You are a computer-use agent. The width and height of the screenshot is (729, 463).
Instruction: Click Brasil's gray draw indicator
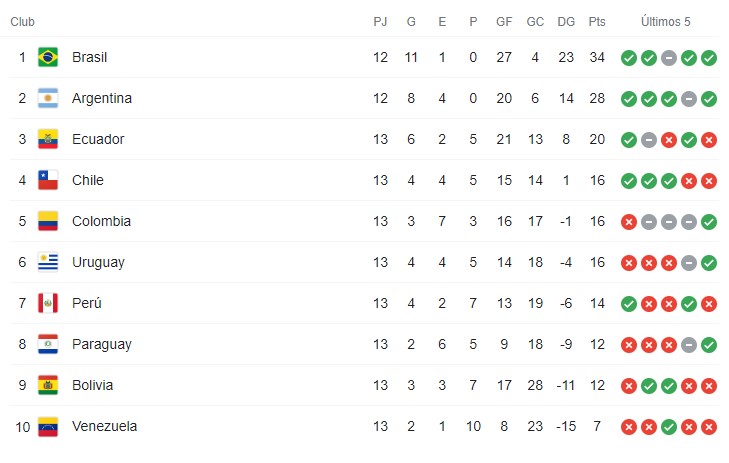(x=669, y=58)
